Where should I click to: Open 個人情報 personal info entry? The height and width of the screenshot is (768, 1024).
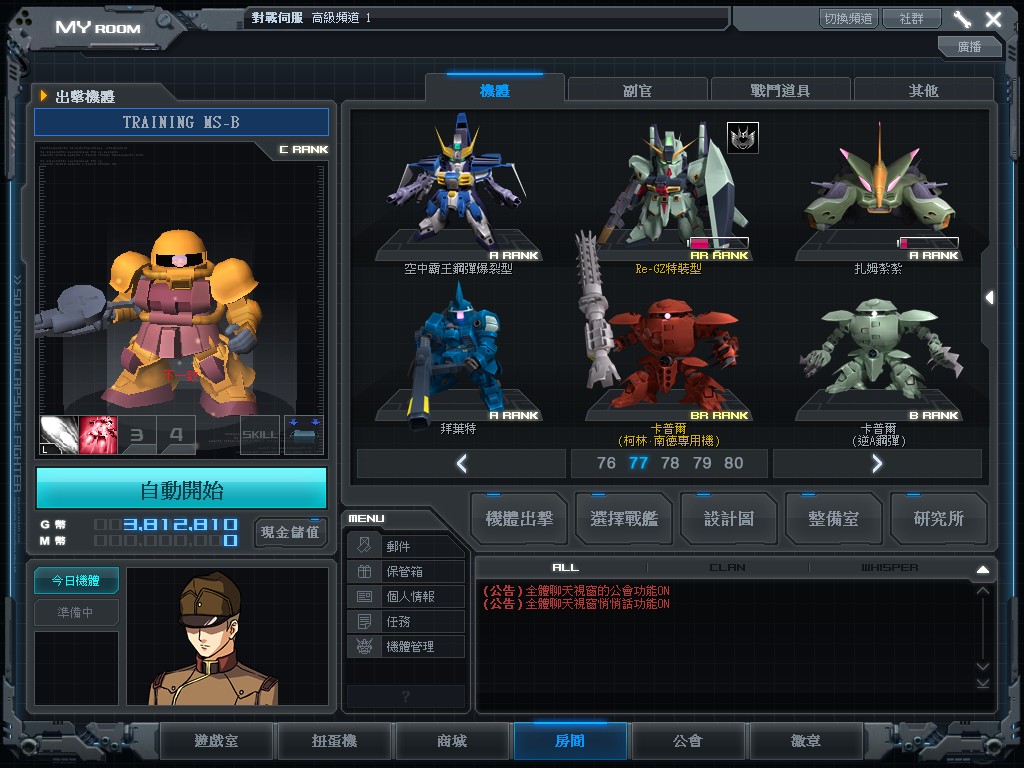[406, 596]
